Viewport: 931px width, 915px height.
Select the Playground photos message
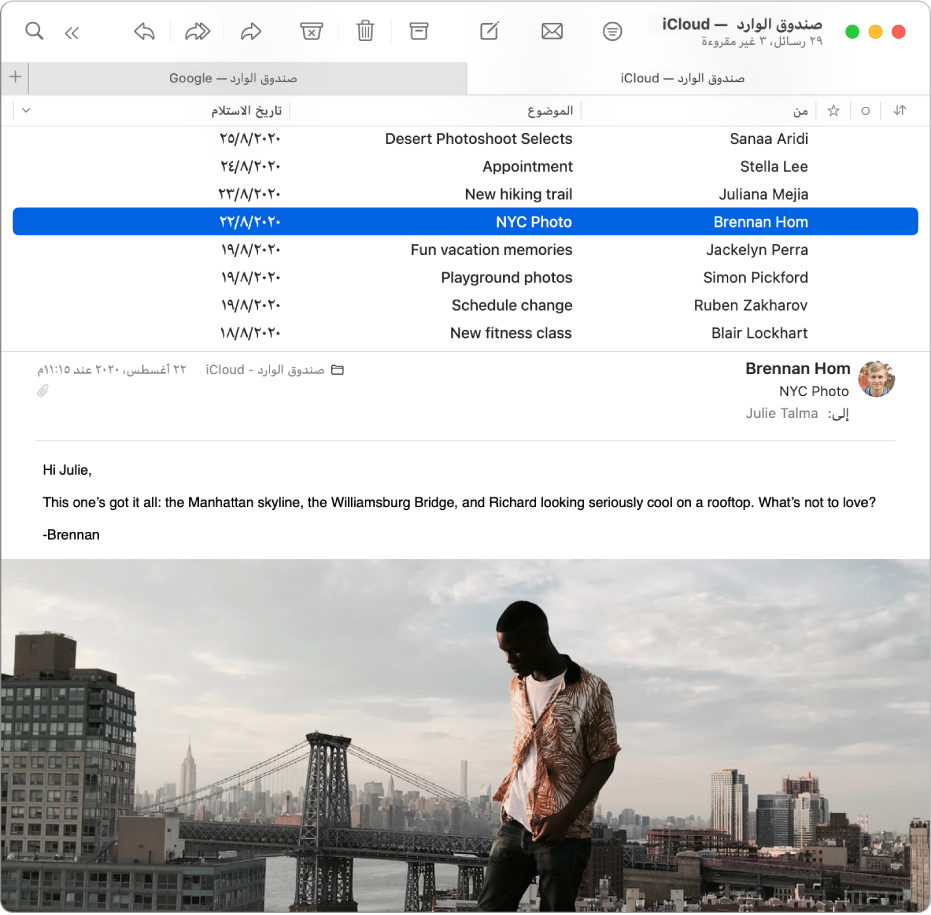click(x=466, y=278)
